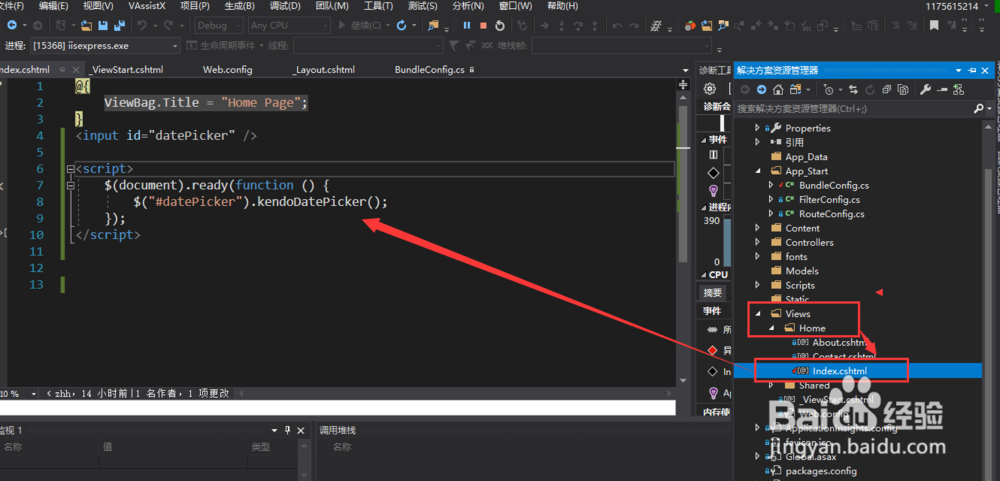Switch to the _ViewStart.cshtml tab
The width and height of the screenshot is (1000, 481).
[126, 70]
